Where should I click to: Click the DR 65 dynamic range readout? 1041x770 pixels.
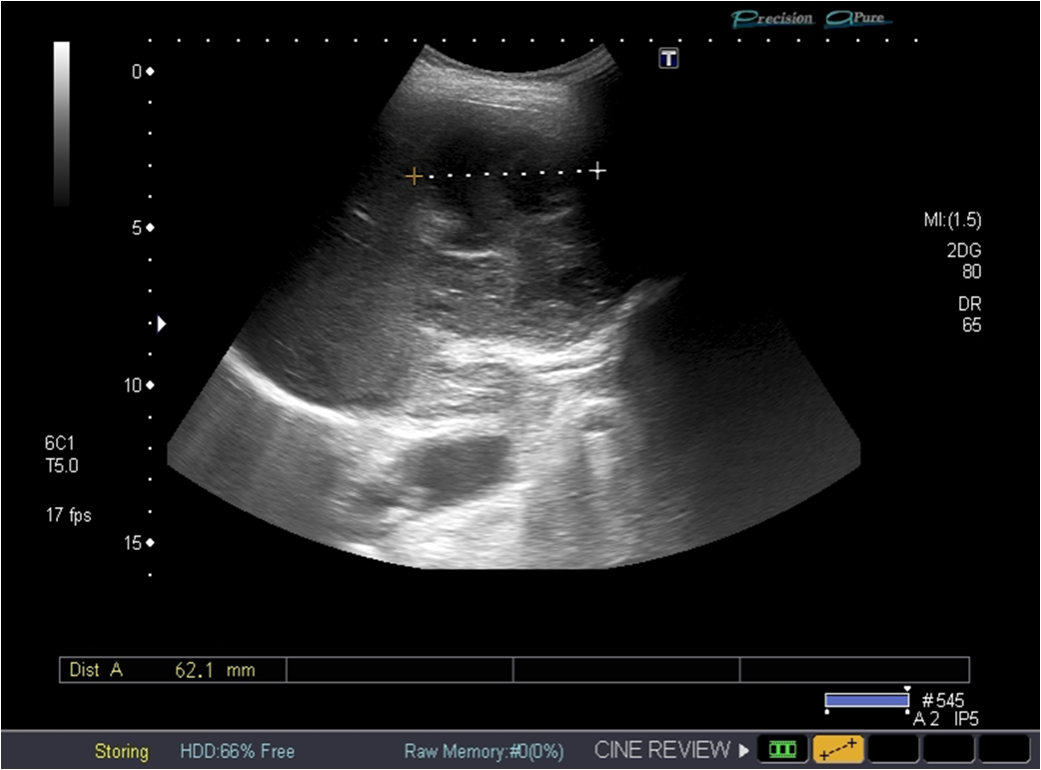[x=970, y=316]
